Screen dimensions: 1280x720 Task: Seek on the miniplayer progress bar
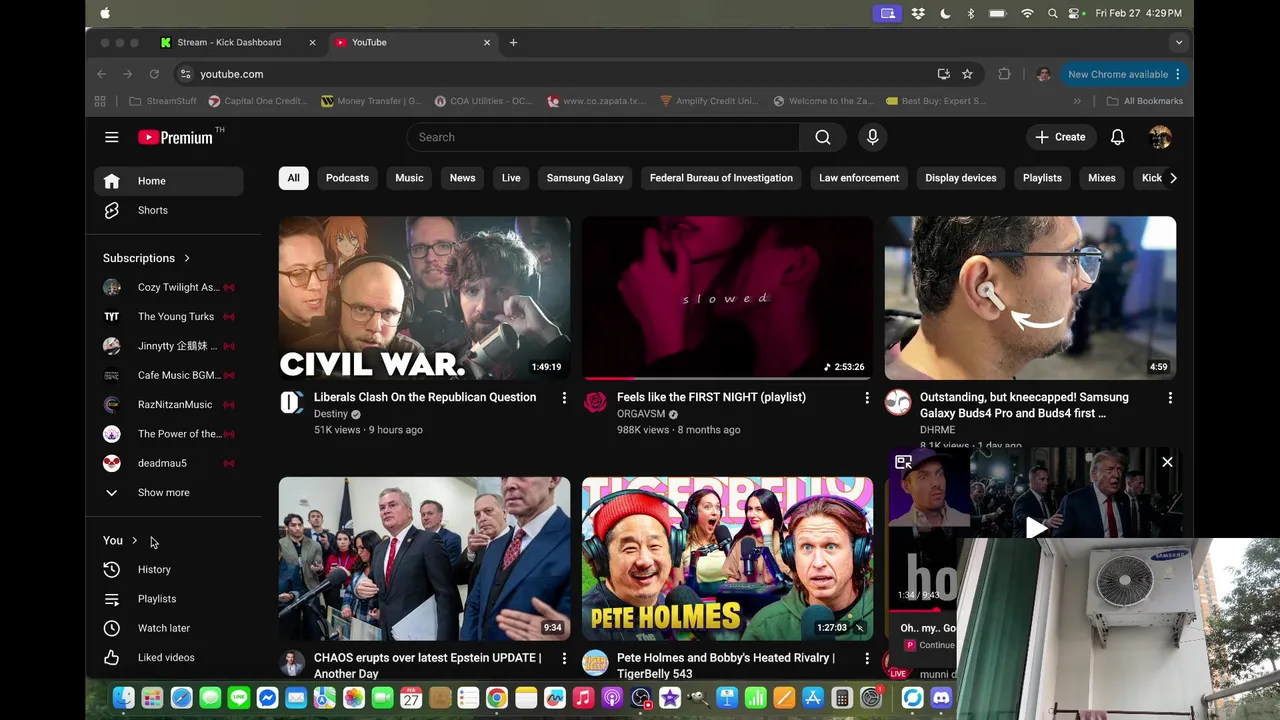click(x=922, y=610)
